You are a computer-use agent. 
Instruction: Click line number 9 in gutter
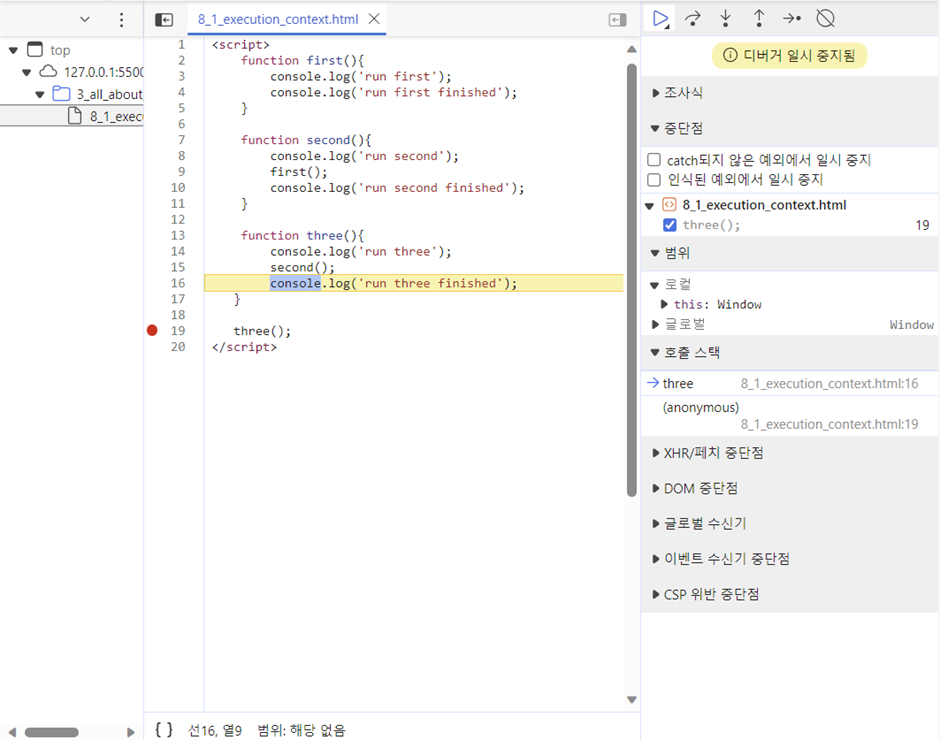point(181,172)
